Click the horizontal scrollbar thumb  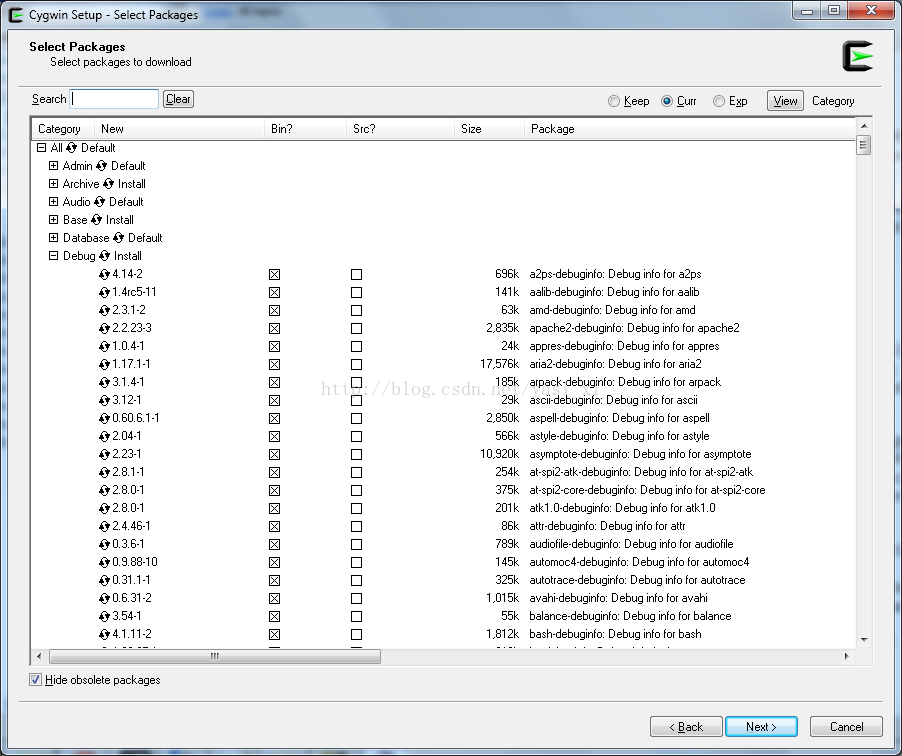point(215,656)
